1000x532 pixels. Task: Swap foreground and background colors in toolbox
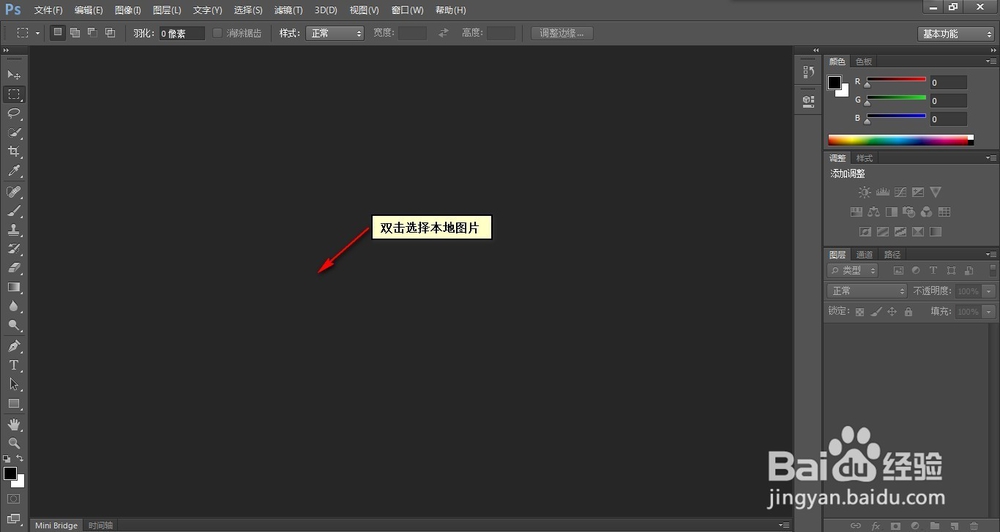click(20, 458)
